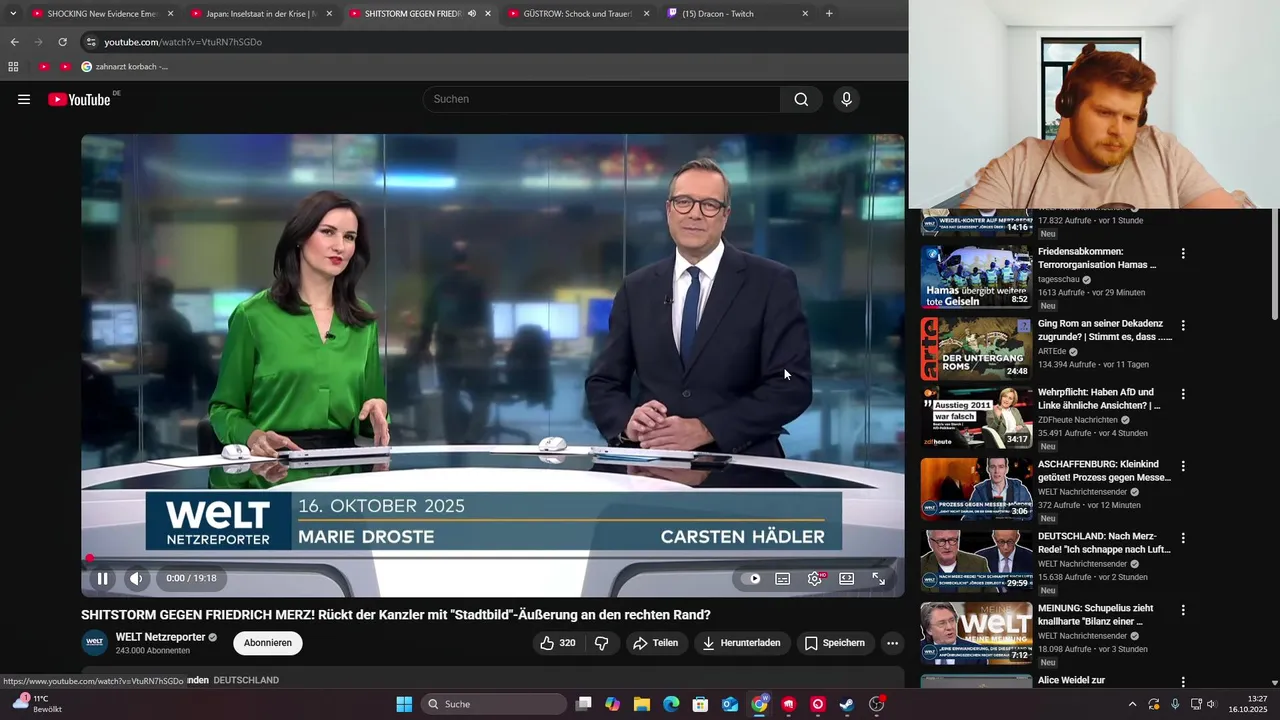1280x720 pixels.
Task: Click the red video progress bar
Action: (x=493, y=559)
